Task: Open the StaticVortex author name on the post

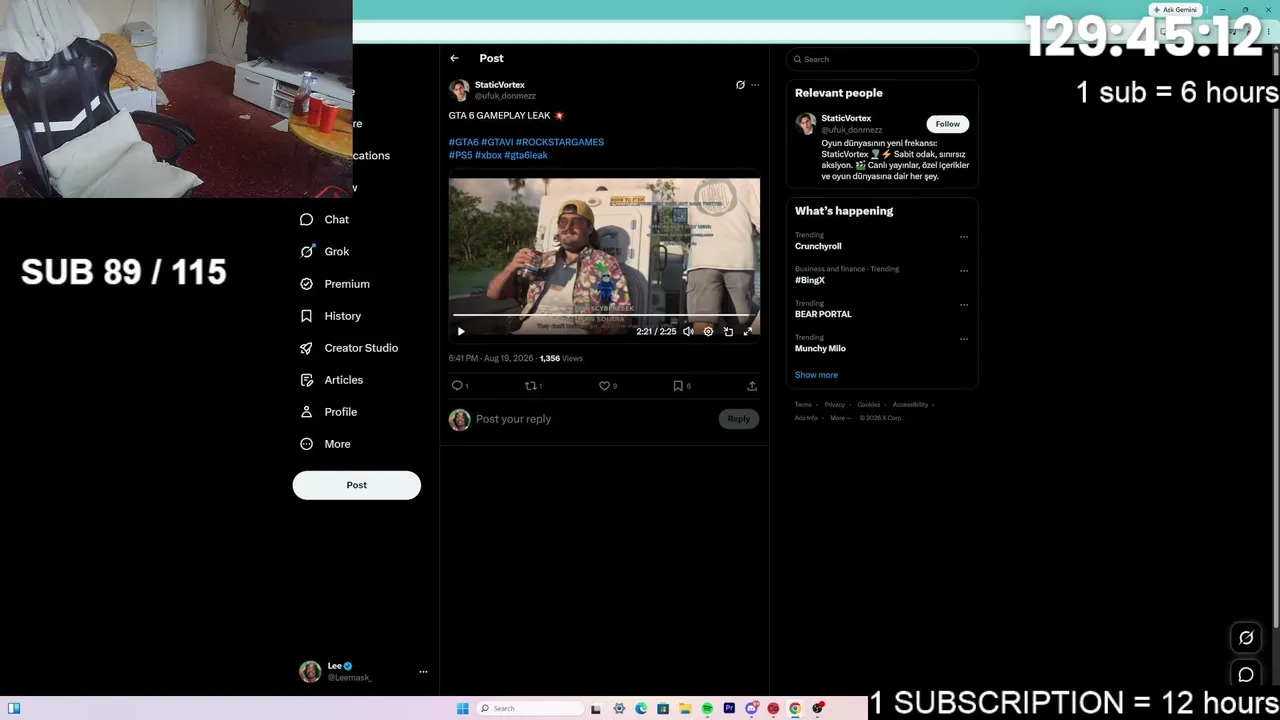Action: 500,85
